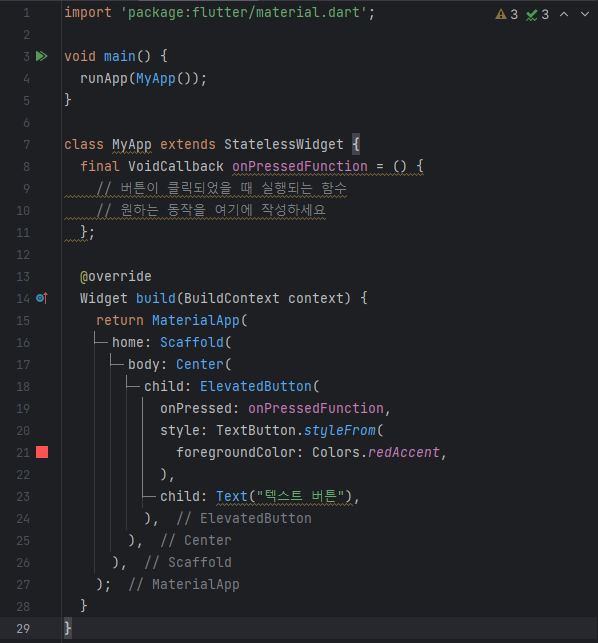The height and width of the screenshot is (643, 598).
Task: Go to previous highlighted error arrow
Action: point(564,14)
